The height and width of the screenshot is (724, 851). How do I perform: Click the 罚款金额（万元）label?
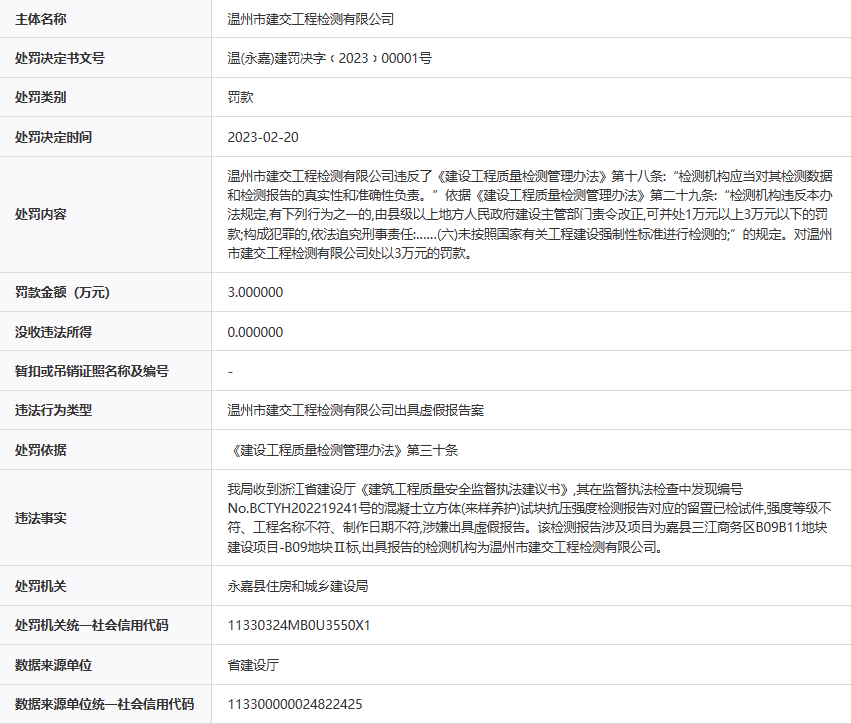(x=62, y=292)
